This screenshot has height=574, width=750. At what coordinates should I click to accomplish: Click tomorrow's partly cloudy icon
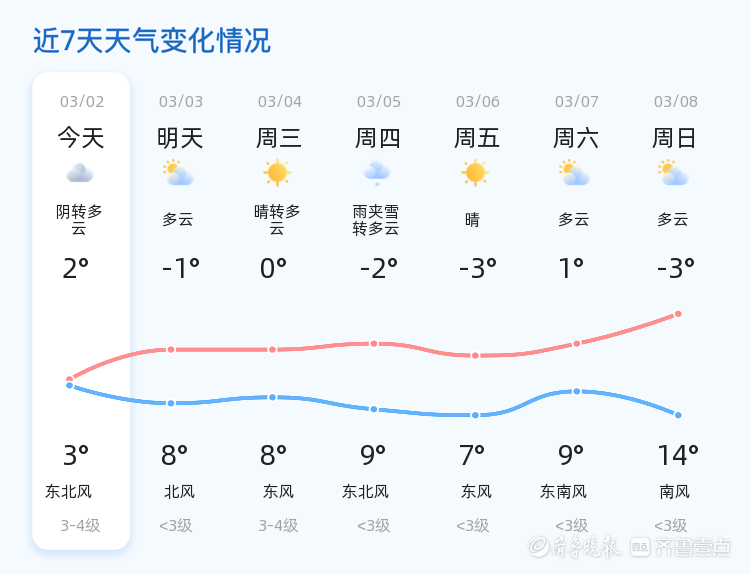(x=179, y=174)
